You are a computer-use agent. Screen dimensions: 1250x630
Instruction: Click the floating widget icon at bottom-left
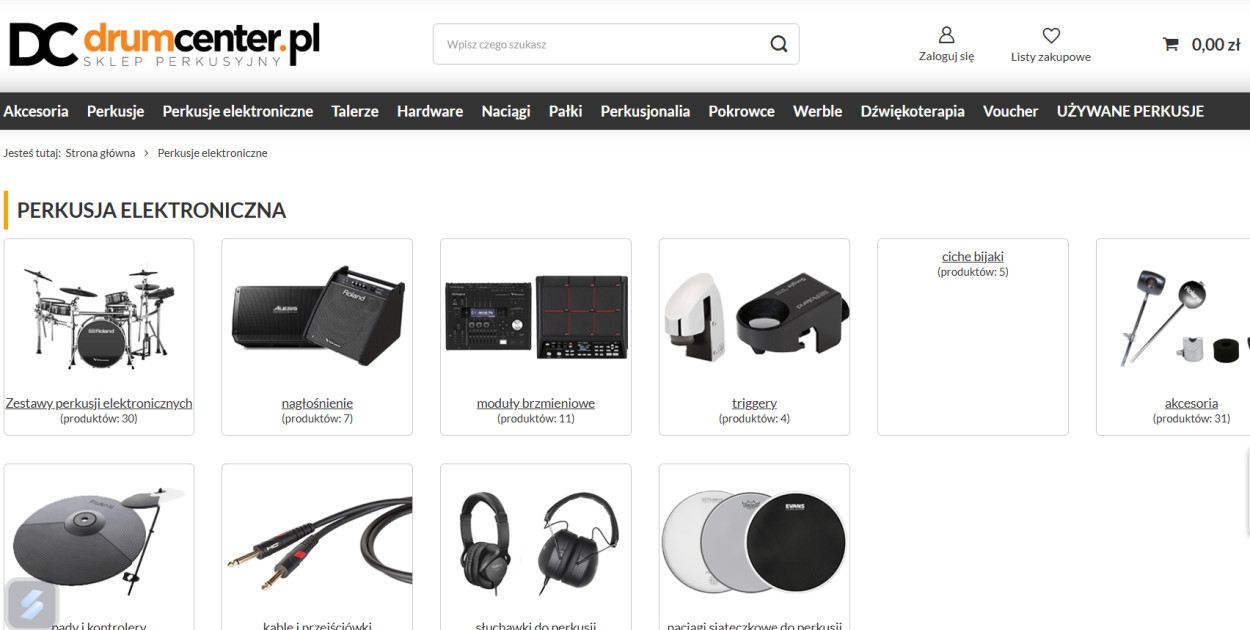tap(32, 604)
